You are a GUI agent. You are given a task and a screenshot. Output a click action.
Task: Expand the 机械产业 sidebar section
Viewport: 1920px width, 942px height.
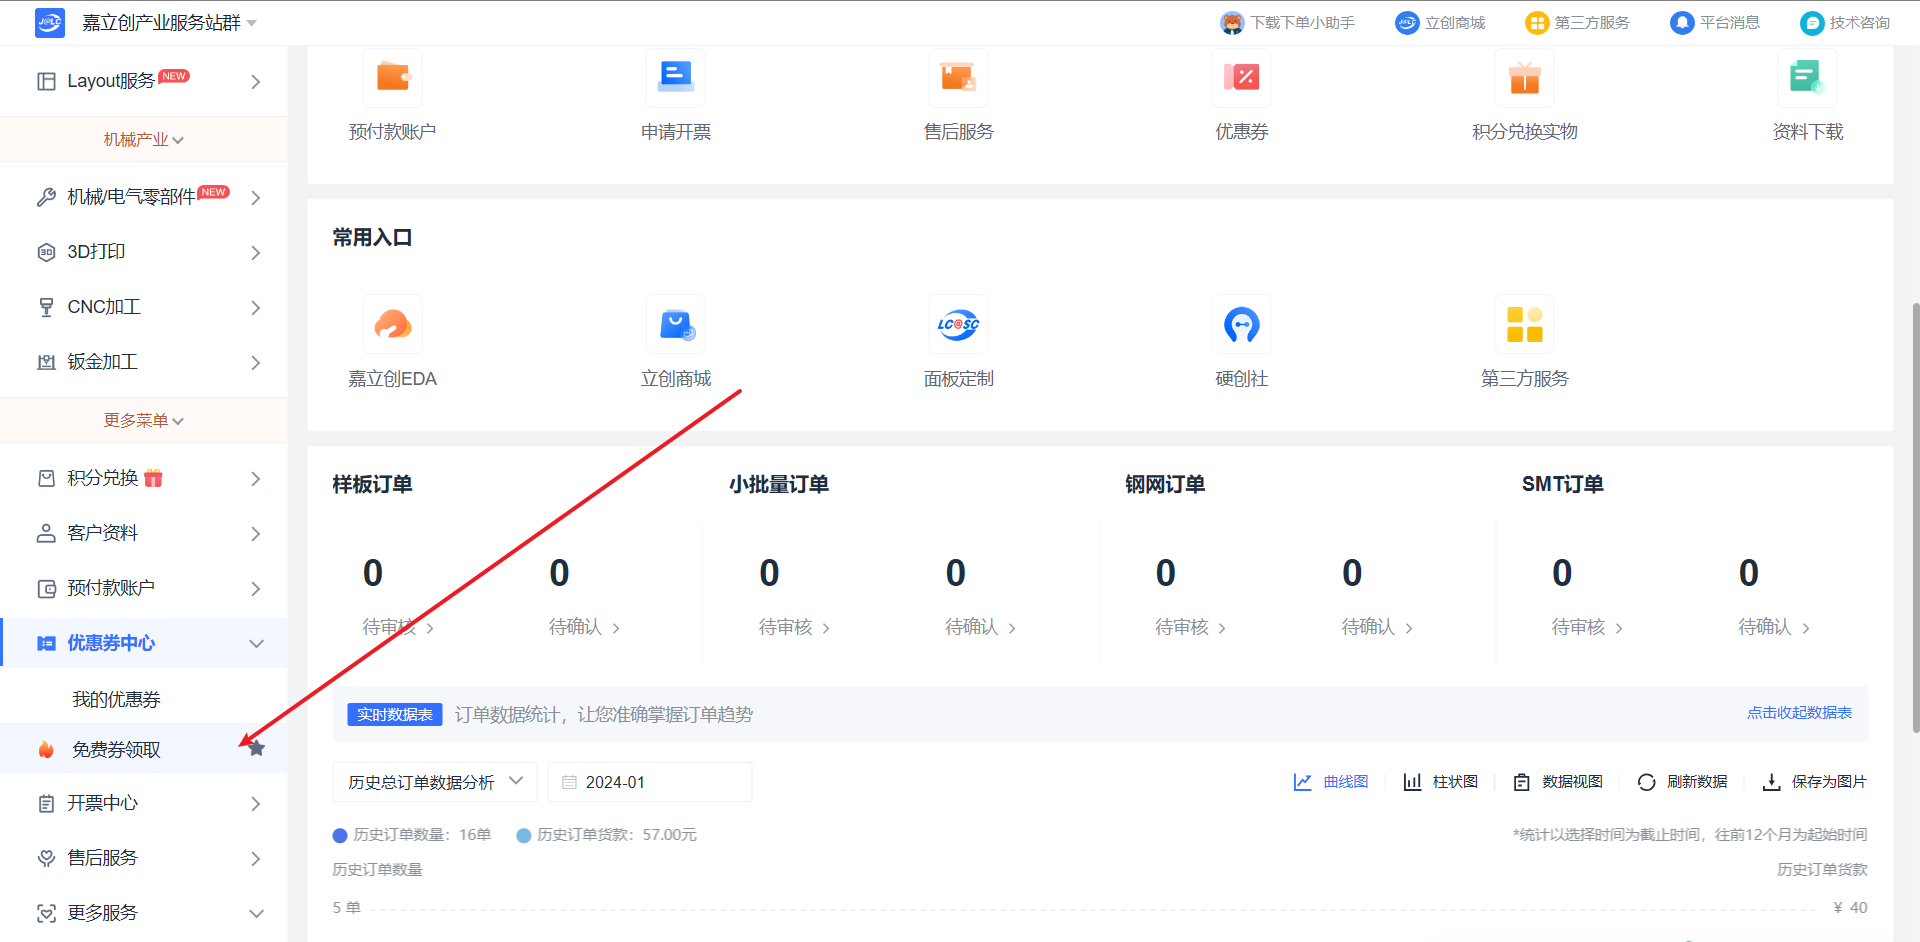tap(144, 140)
